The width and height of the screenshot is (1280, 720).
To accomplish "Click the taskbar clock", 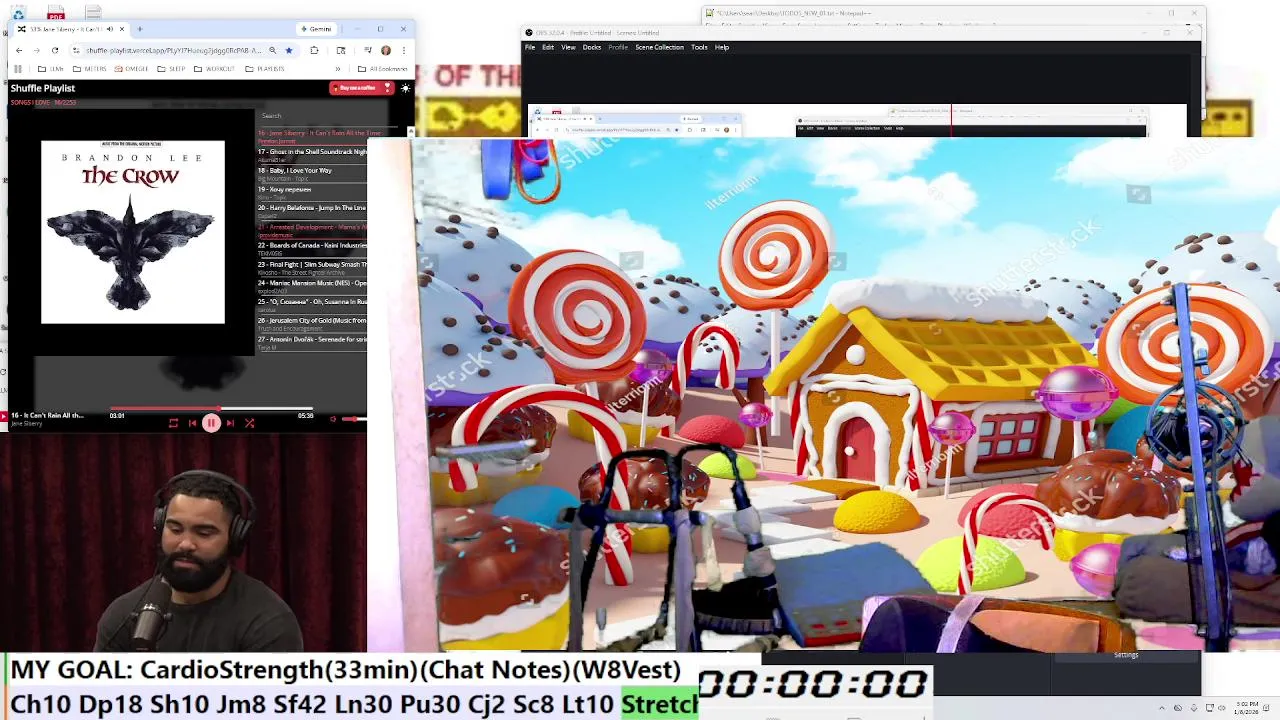I will click(1247, 708).
